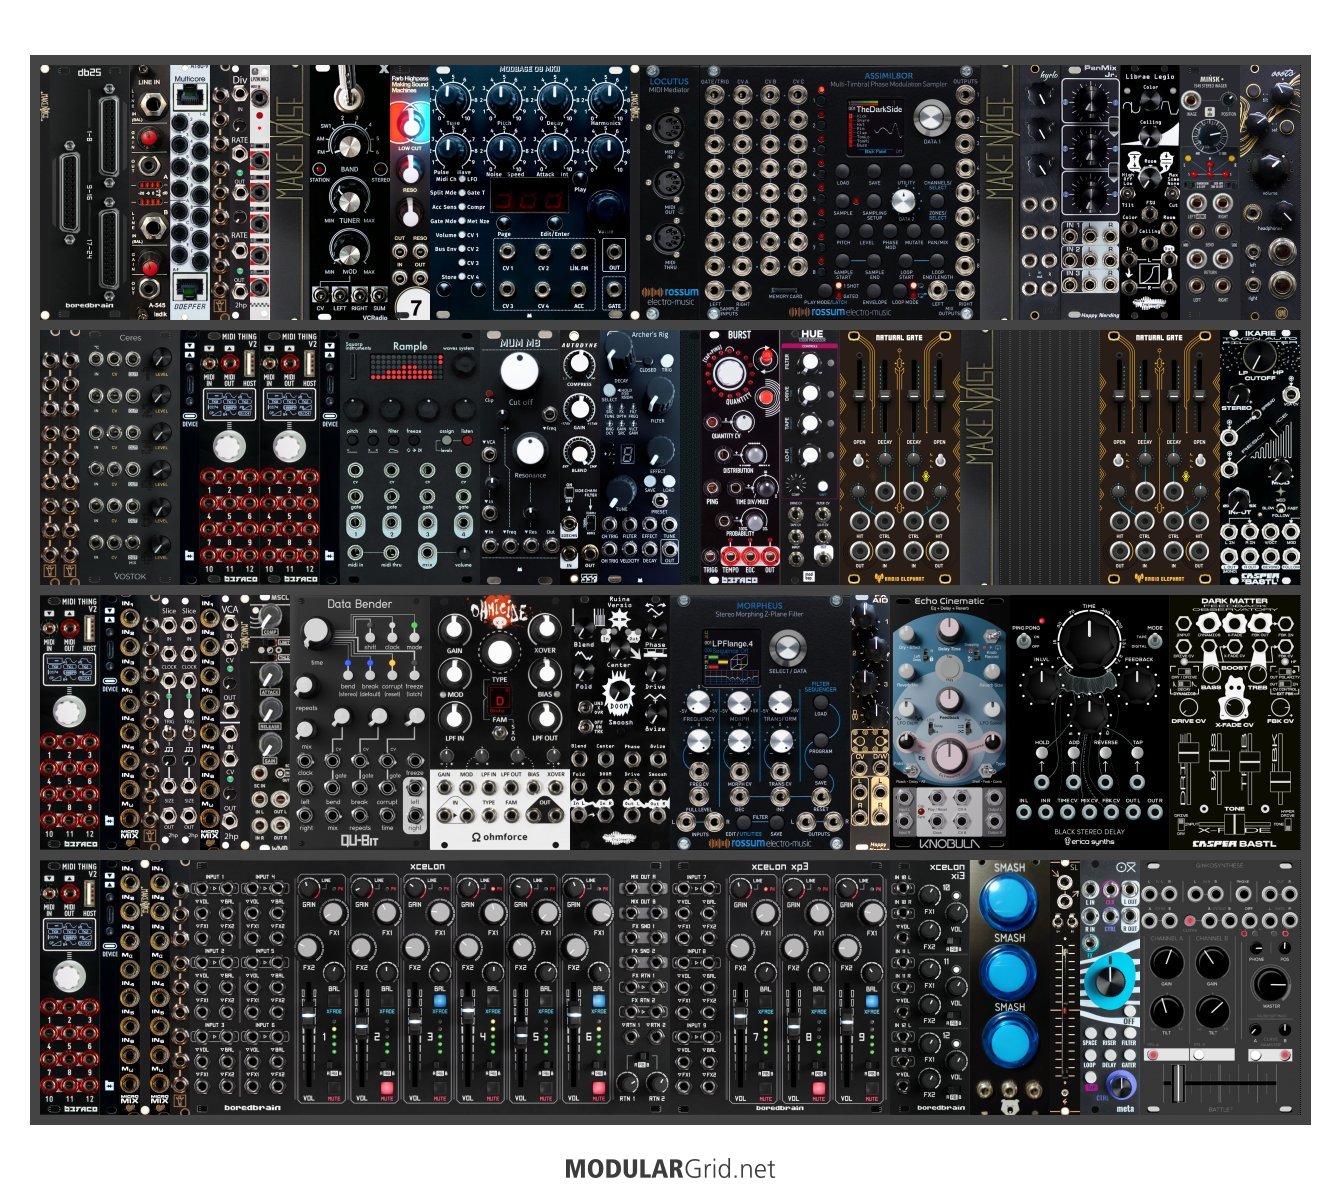
Task: Open Assimil8or UTILITY menu button
Action: [905, 170]
